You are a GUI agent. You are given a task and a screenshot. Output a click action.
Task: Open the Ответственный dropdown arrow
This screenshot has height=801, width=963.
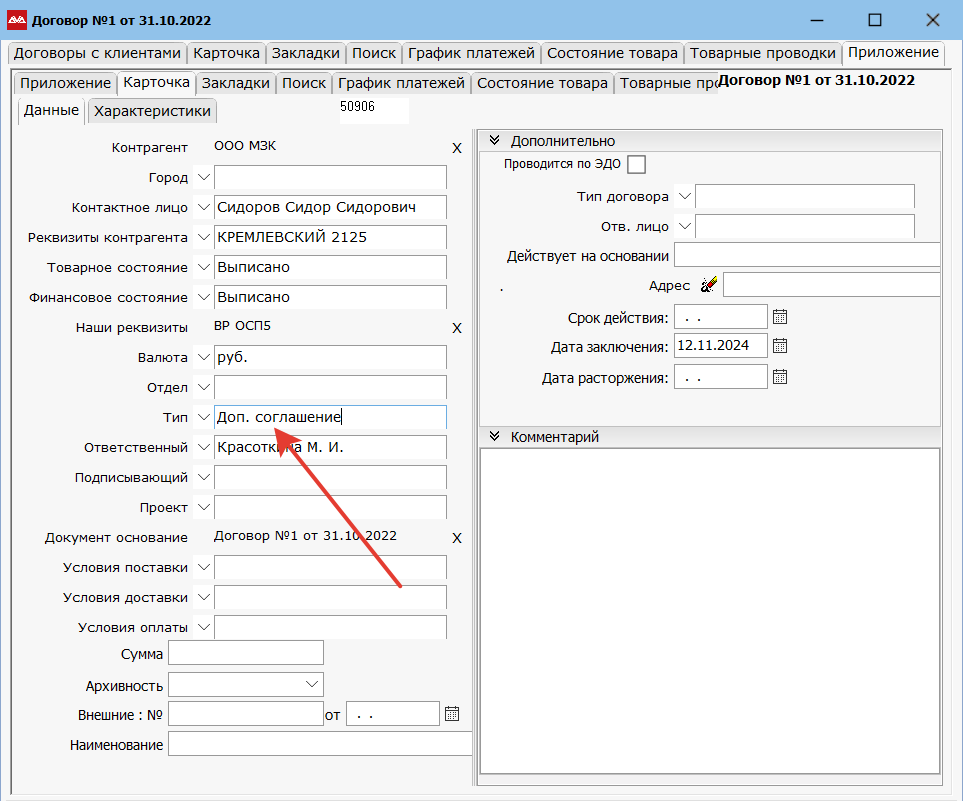203,447
